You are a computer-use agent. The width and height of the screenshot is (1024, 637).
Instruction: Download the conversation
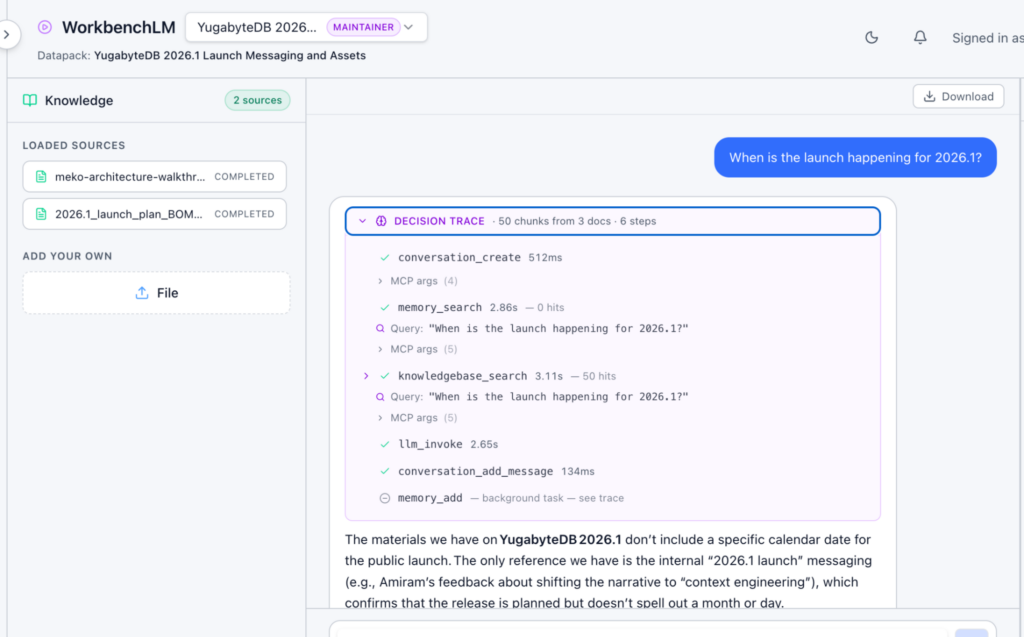(x=958, y=97)
